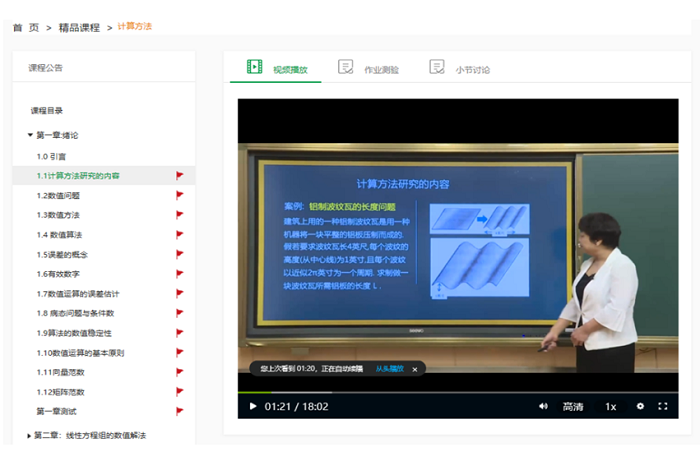Open the 高清 quality selector

tap(573, 407)
